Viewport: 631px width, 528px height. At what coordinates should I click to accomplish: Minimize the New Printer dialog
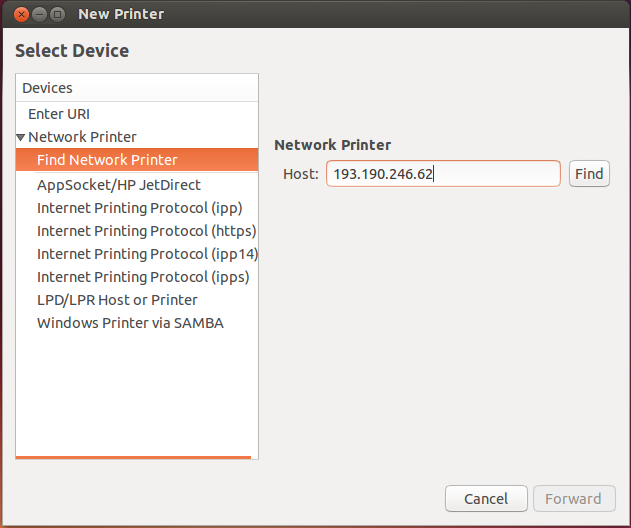pos(37,15)
